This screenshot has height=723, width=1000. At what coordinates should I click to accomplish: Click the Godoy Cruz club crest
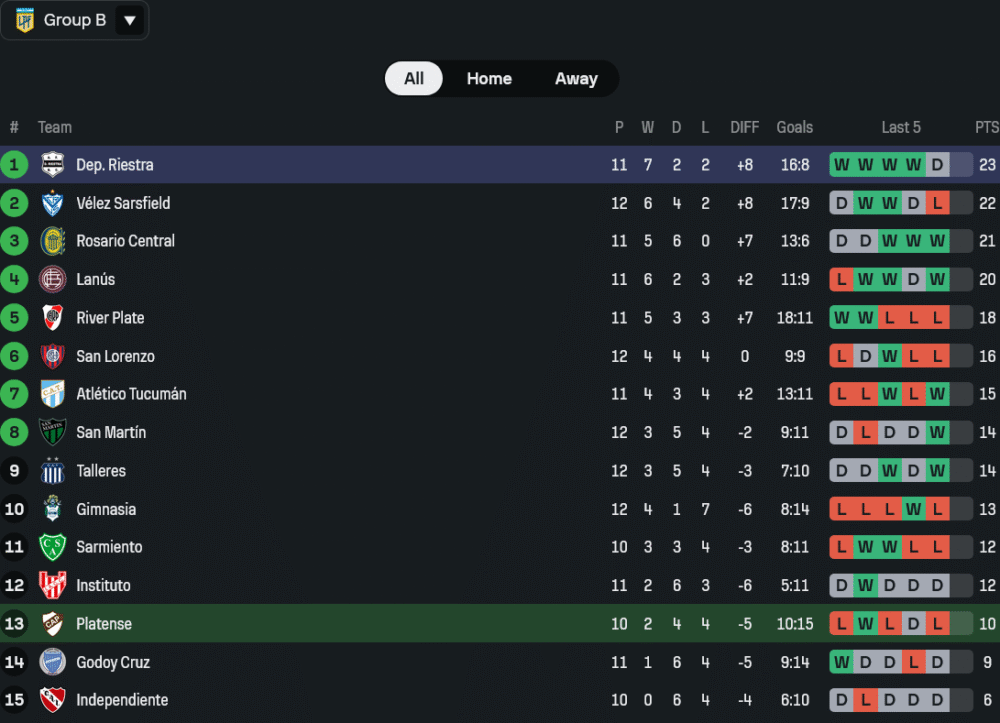[x=52, y=662]
